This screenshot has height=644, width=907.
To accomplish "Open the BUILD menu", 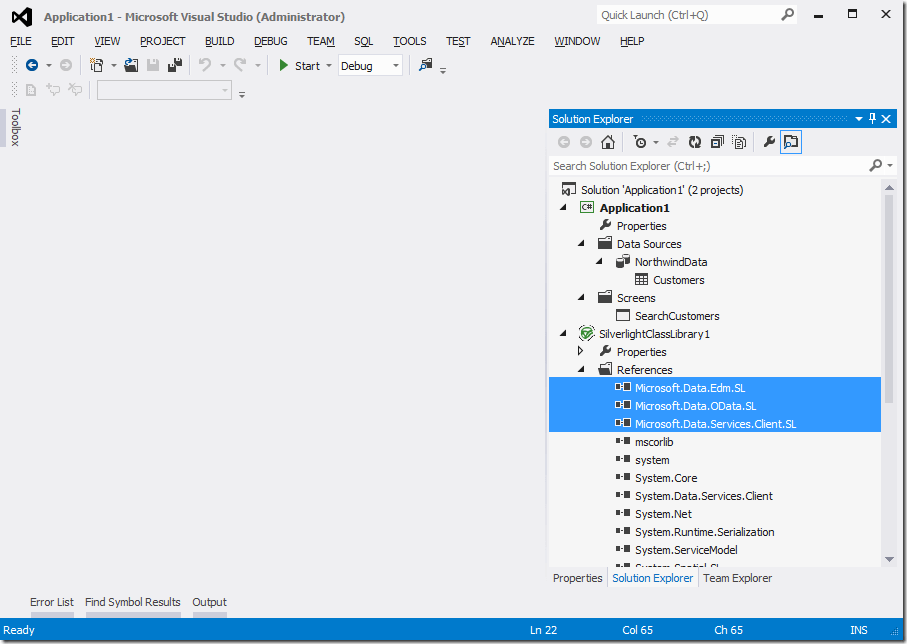I will click(220, 41).
